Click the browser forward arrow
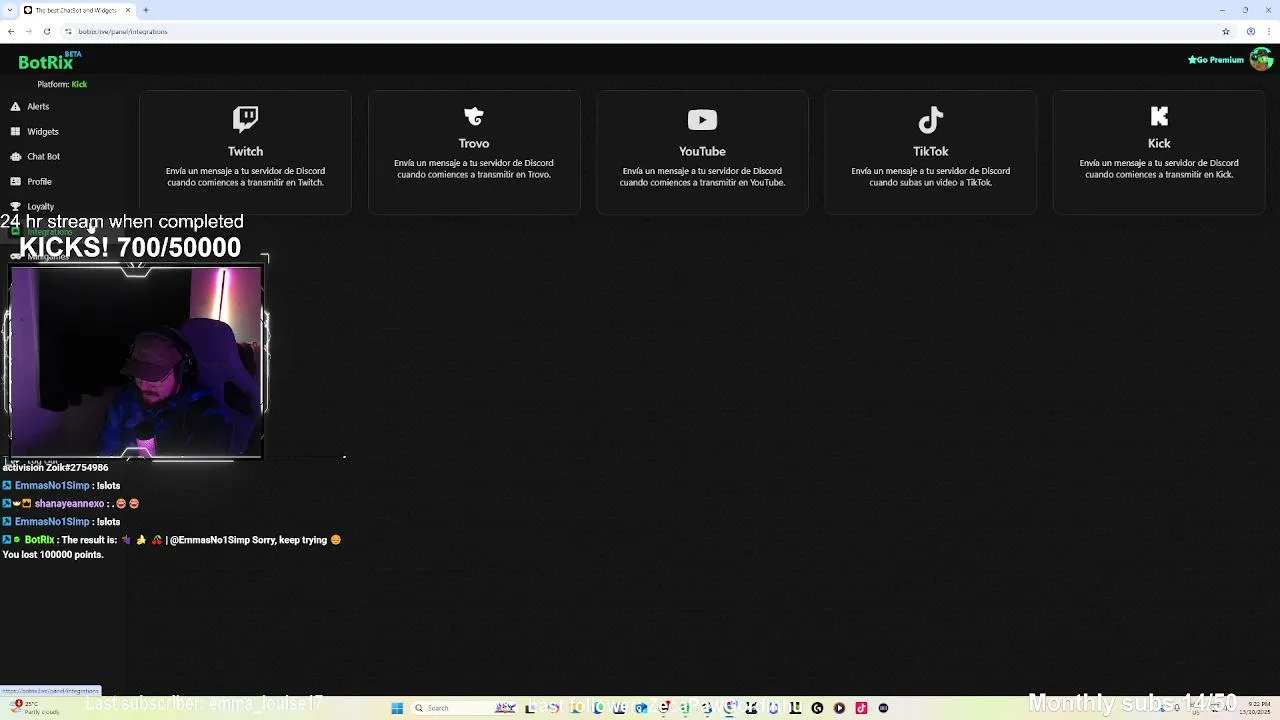Screen dimensions: 1280x720 (28, 31)
